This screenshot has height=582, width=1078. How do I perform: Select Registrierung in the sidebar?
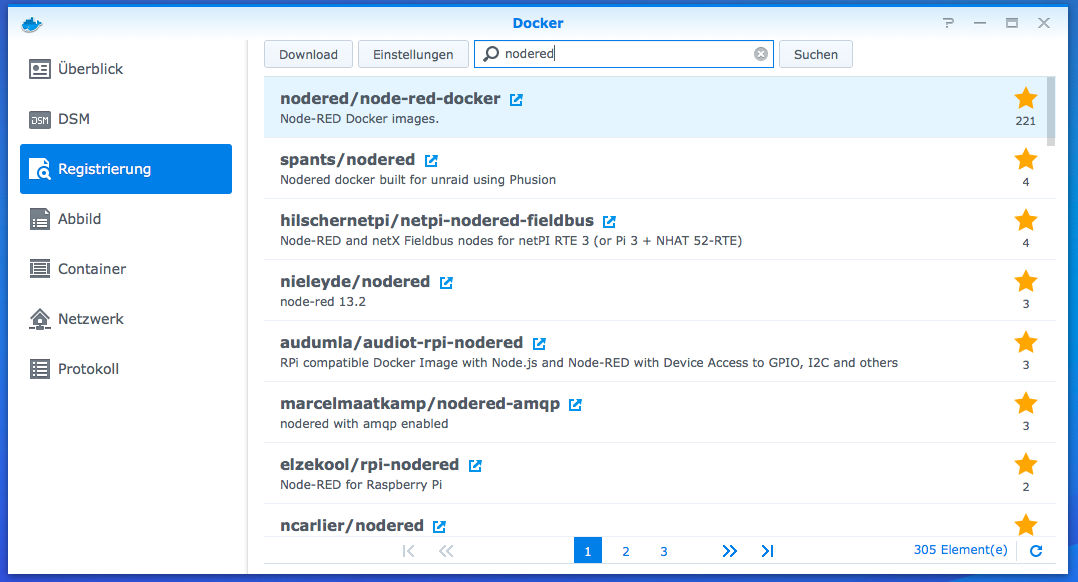click(126, 169)
